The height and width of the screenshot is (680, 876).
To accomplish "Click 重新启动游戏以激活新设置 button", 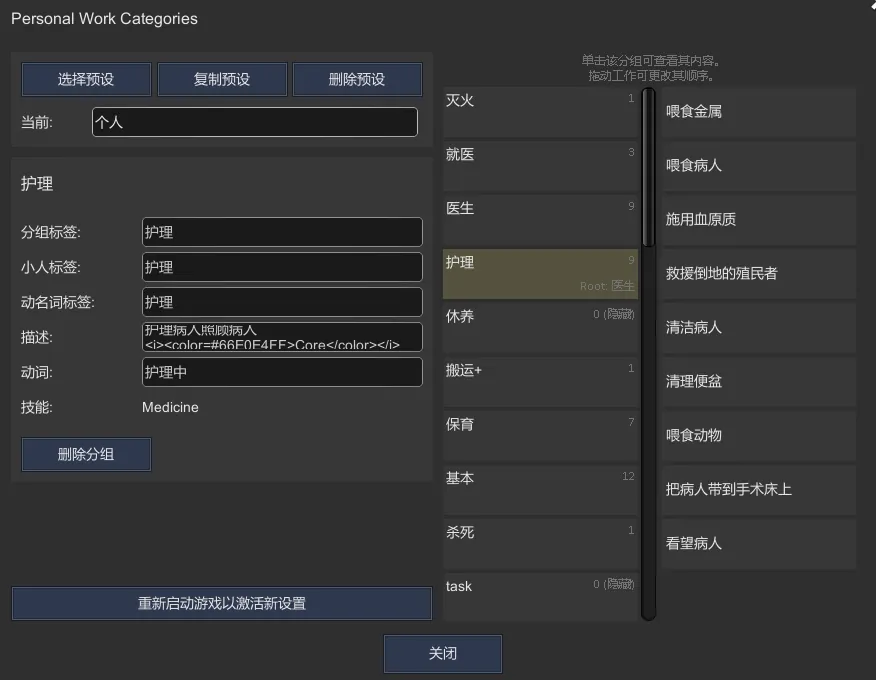I will (222, 604).
